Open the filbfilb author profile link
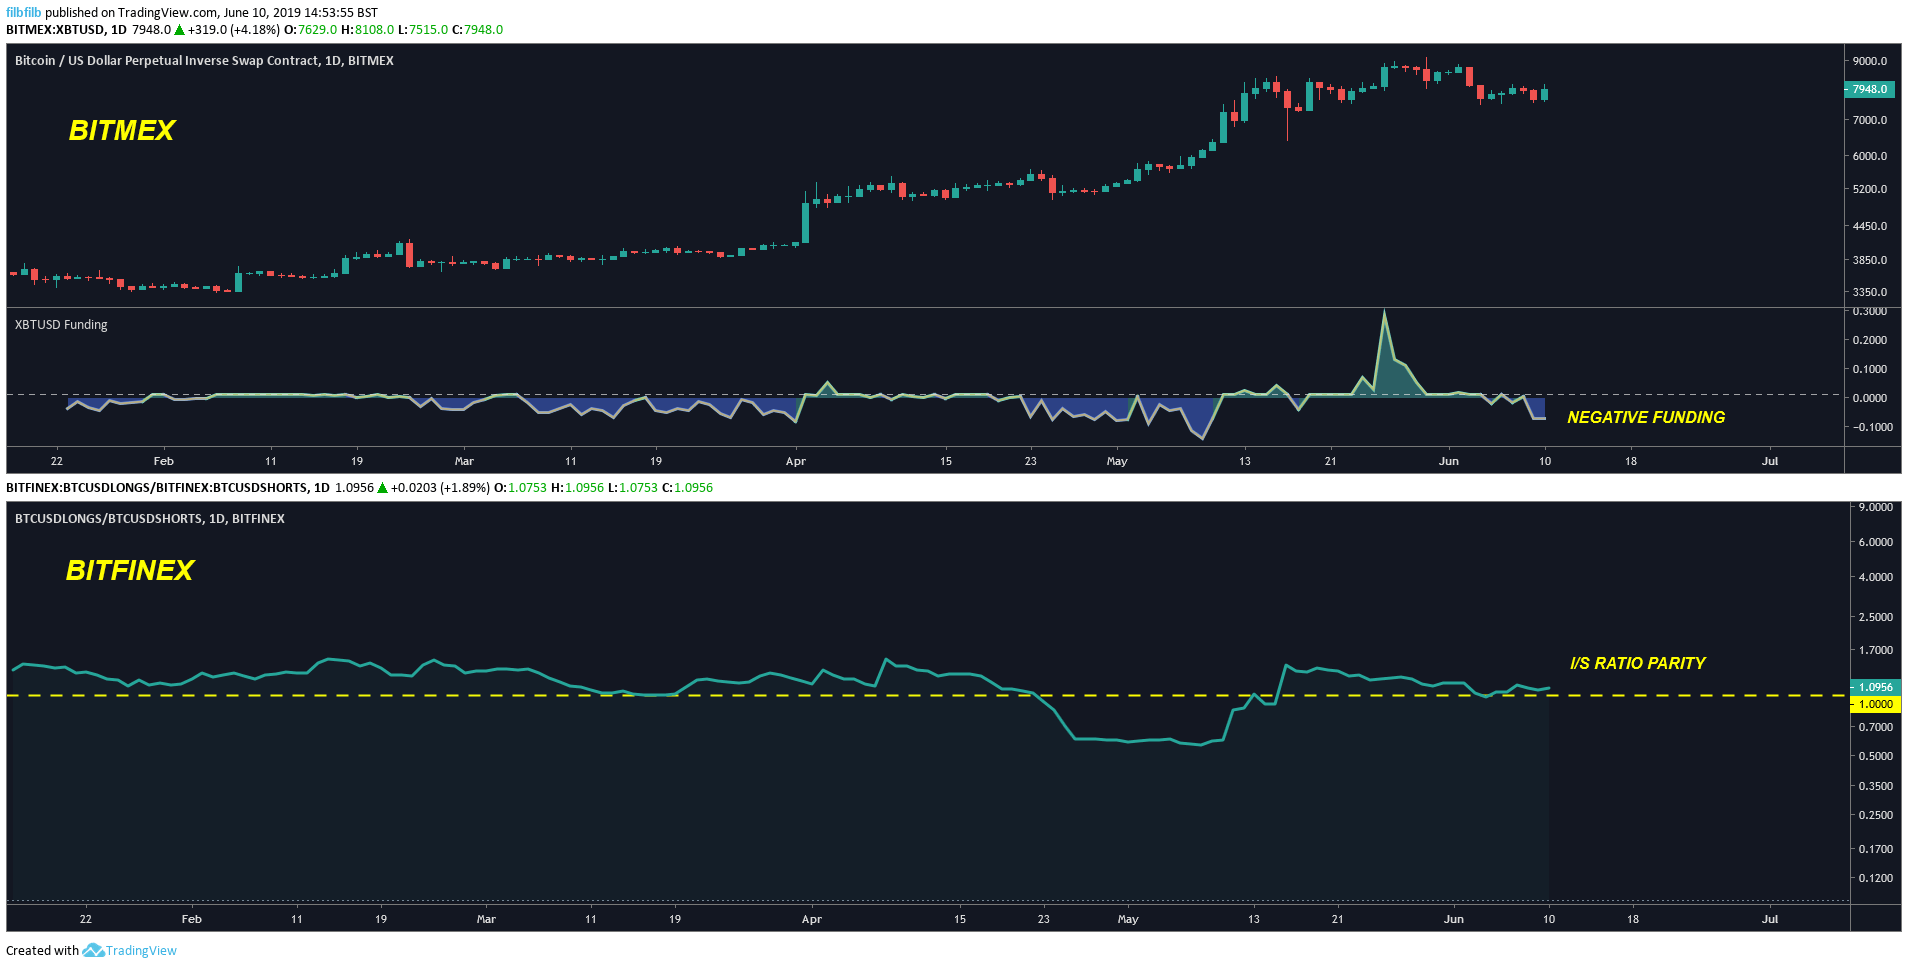The height and width of the screenshot is (968, 1908). click(x=24, y=13)
